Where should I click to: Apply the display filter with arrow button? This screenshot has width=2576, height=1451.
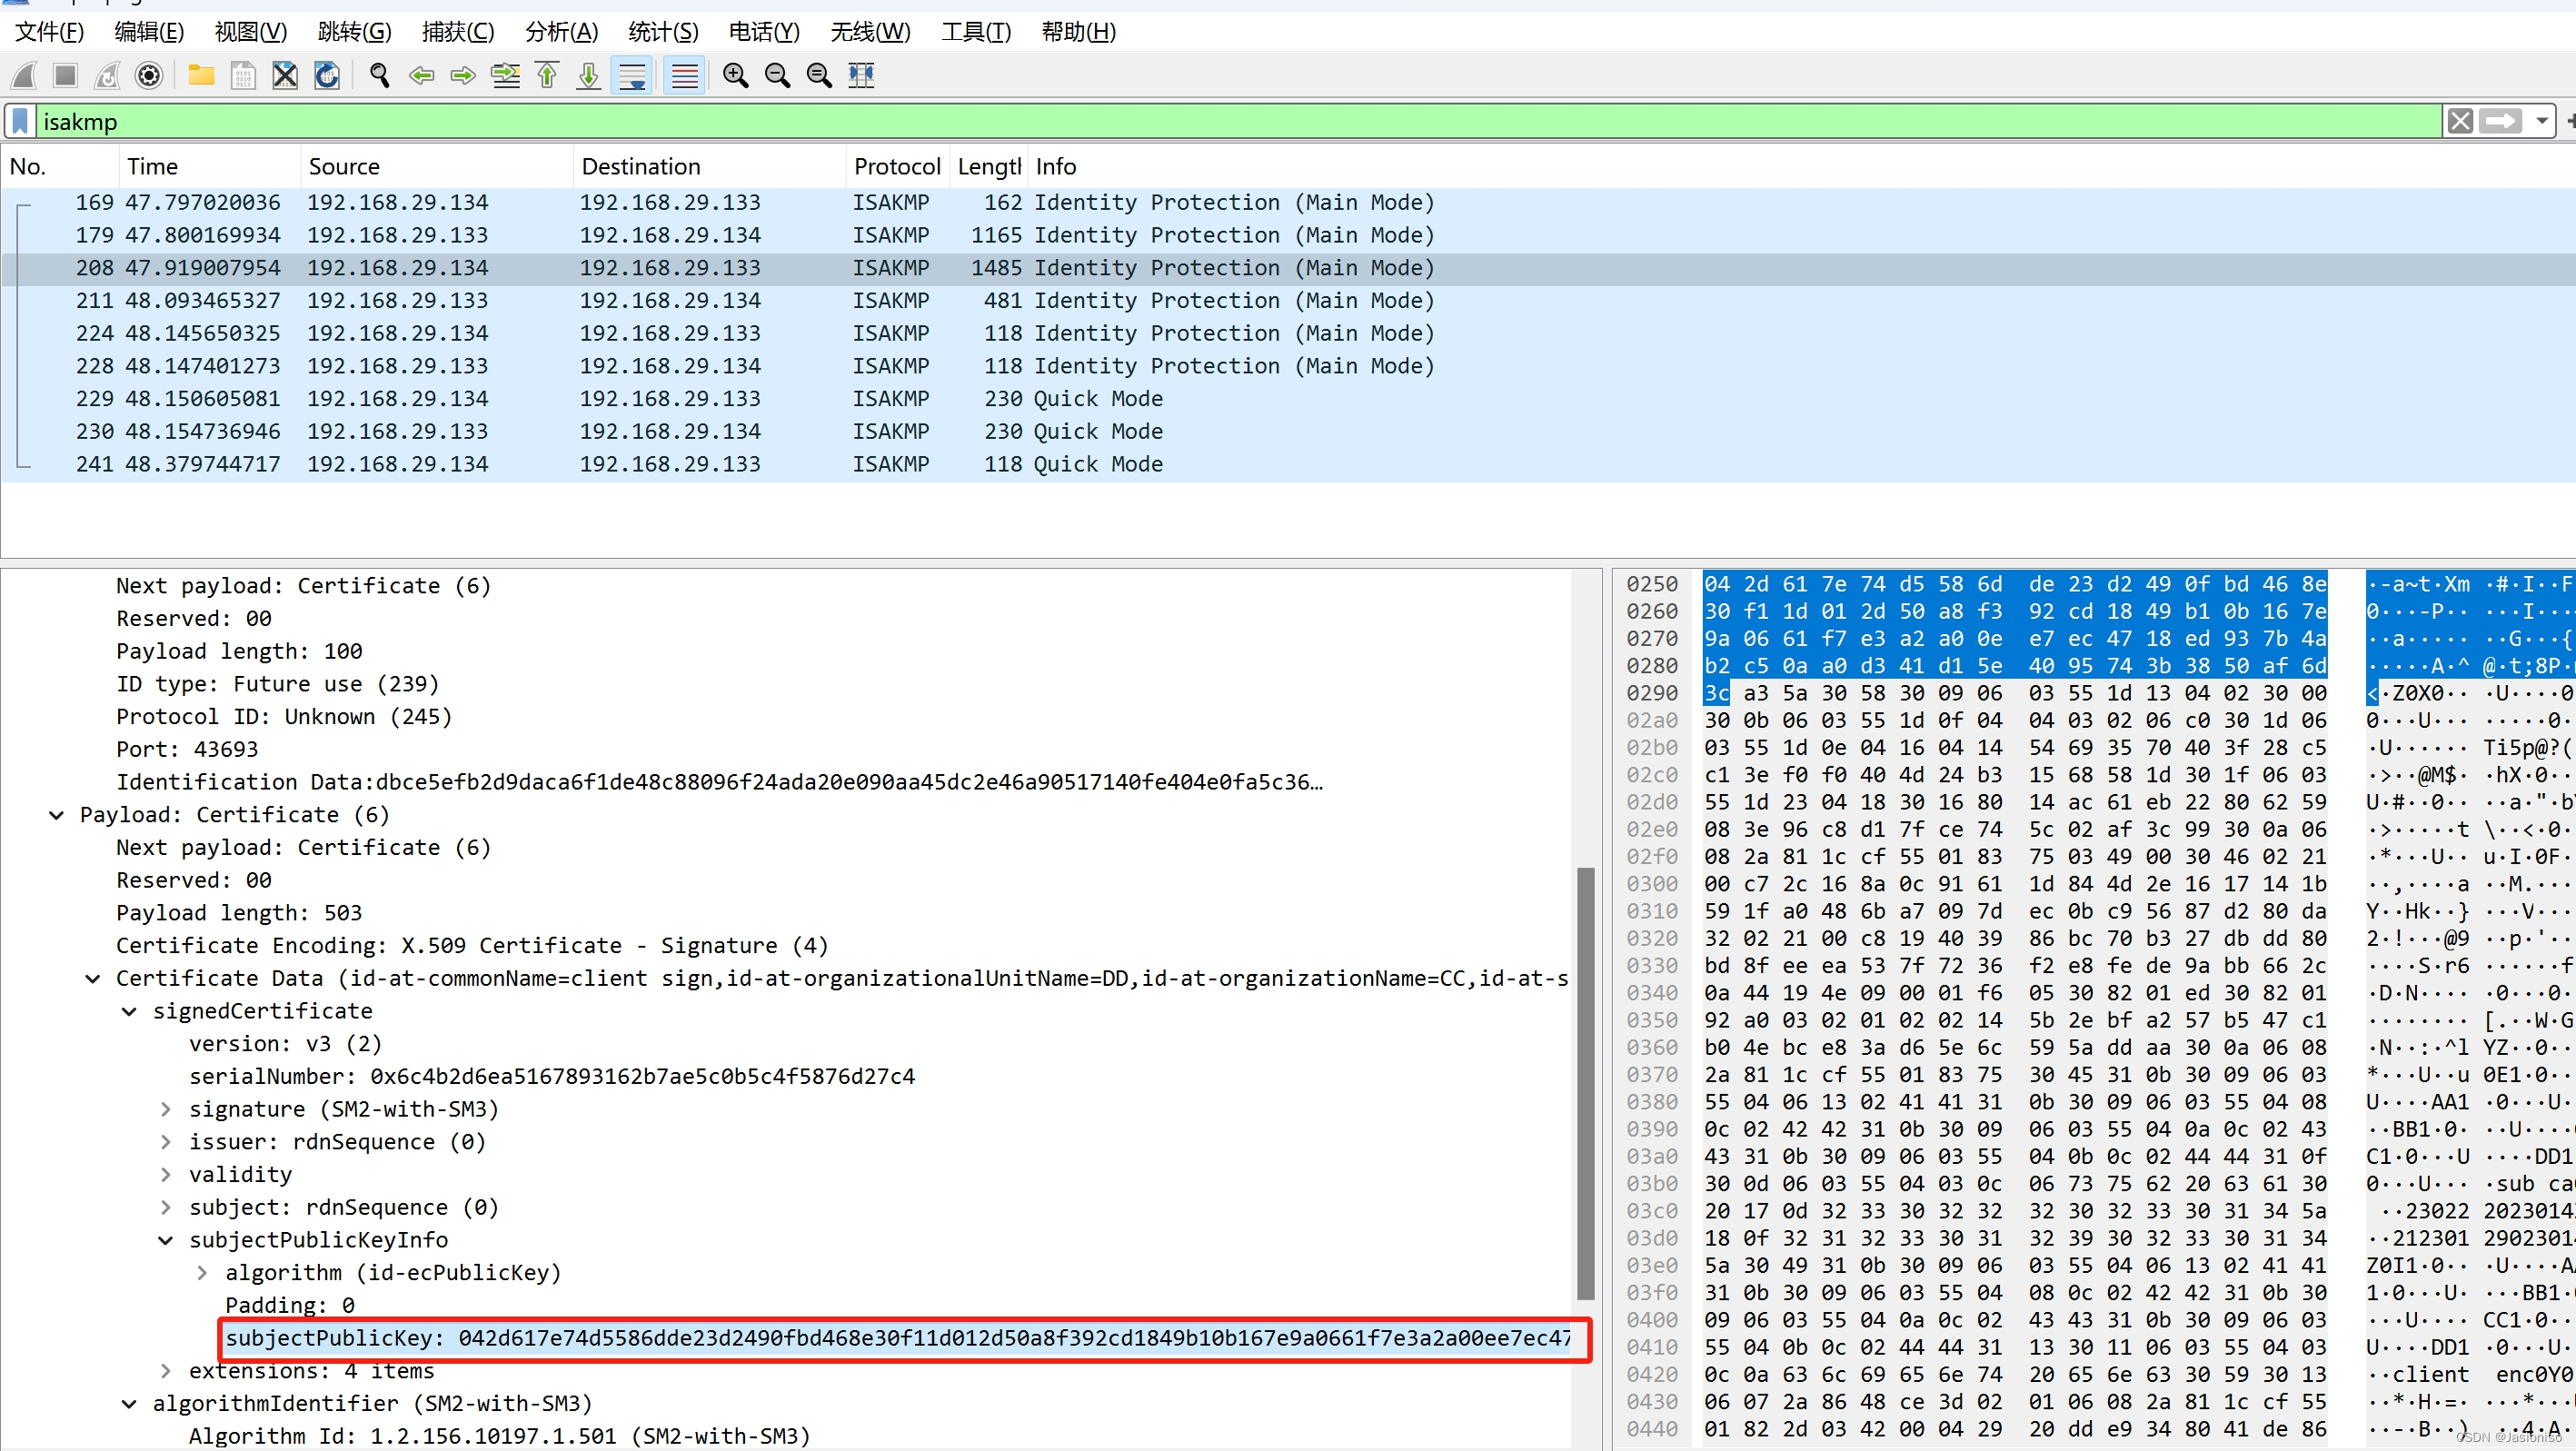[2500, 122]
